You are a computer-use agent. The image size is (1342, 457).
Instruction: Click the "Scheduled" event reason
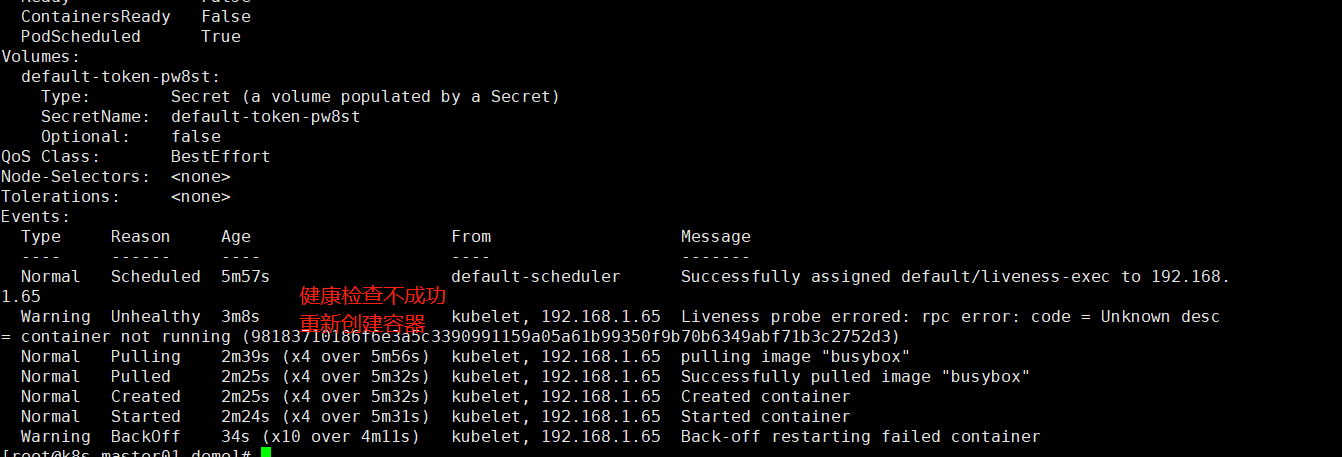156,276
